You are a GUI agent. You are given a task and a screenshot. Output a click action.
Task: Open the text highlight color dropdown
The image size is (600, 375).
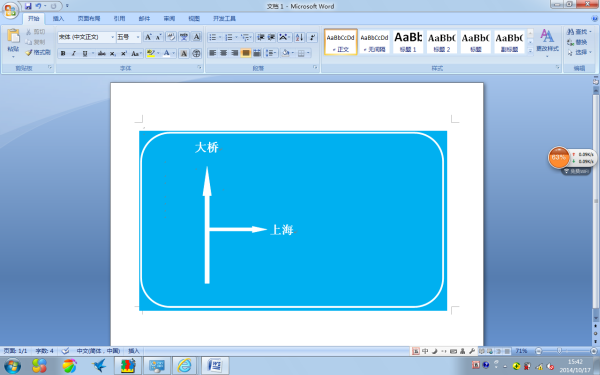158,54
